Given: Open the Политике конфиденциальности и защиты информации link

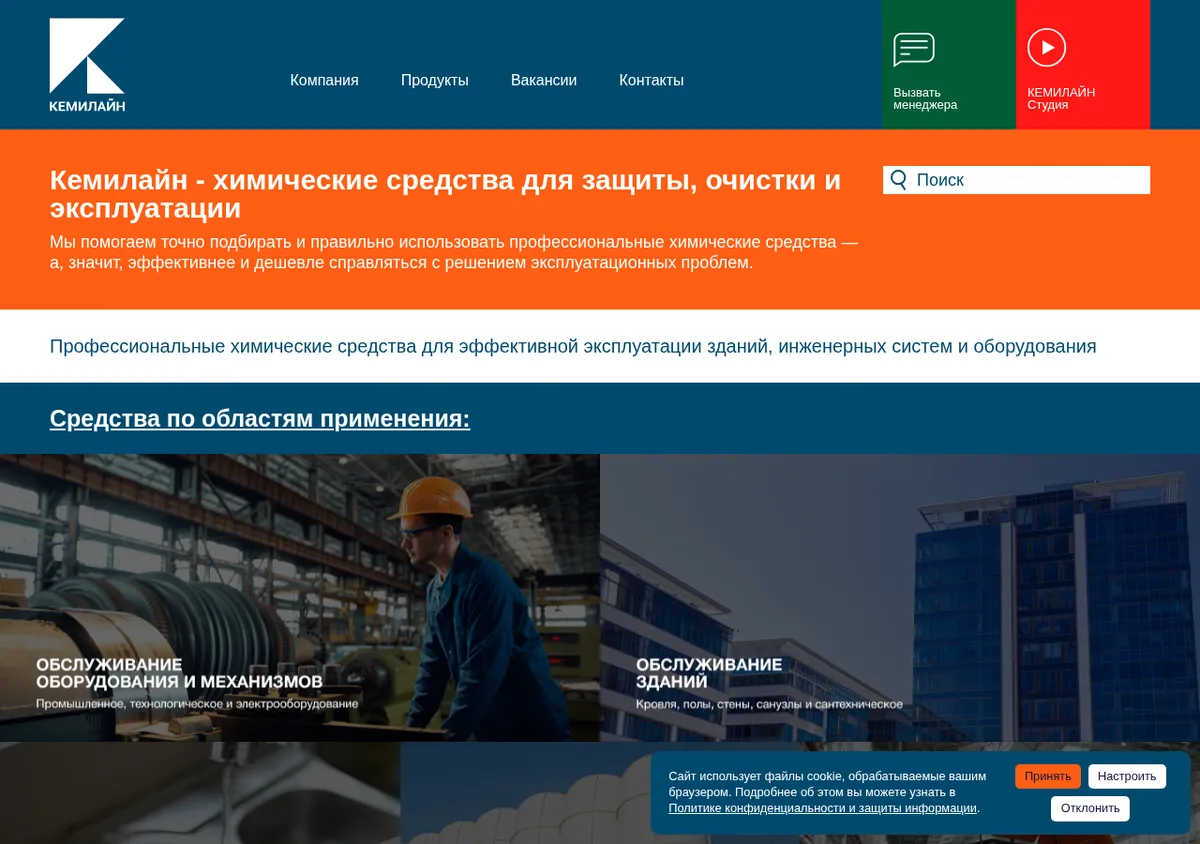Looking at the screenshot, I should 823,808.
